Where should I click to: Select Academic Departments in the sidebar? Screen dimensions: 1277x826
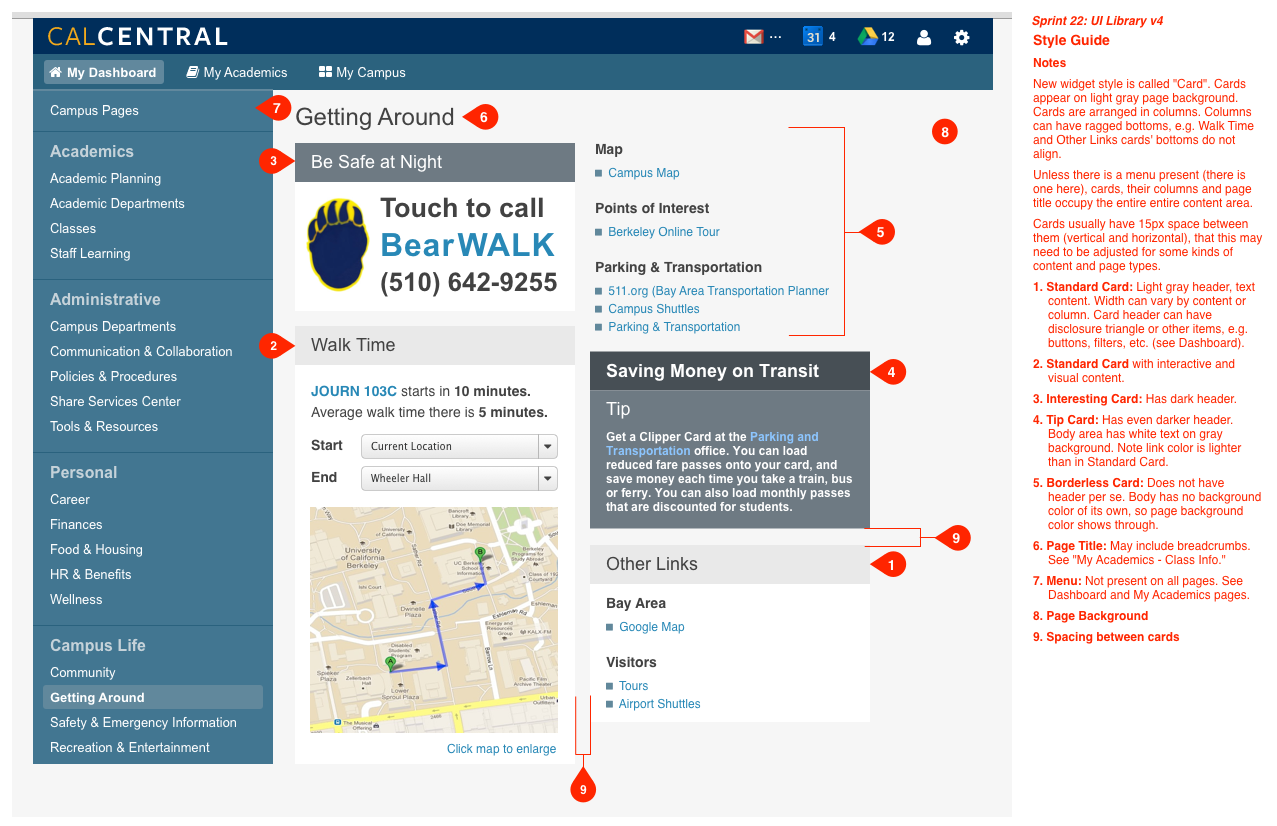[117, 203]
